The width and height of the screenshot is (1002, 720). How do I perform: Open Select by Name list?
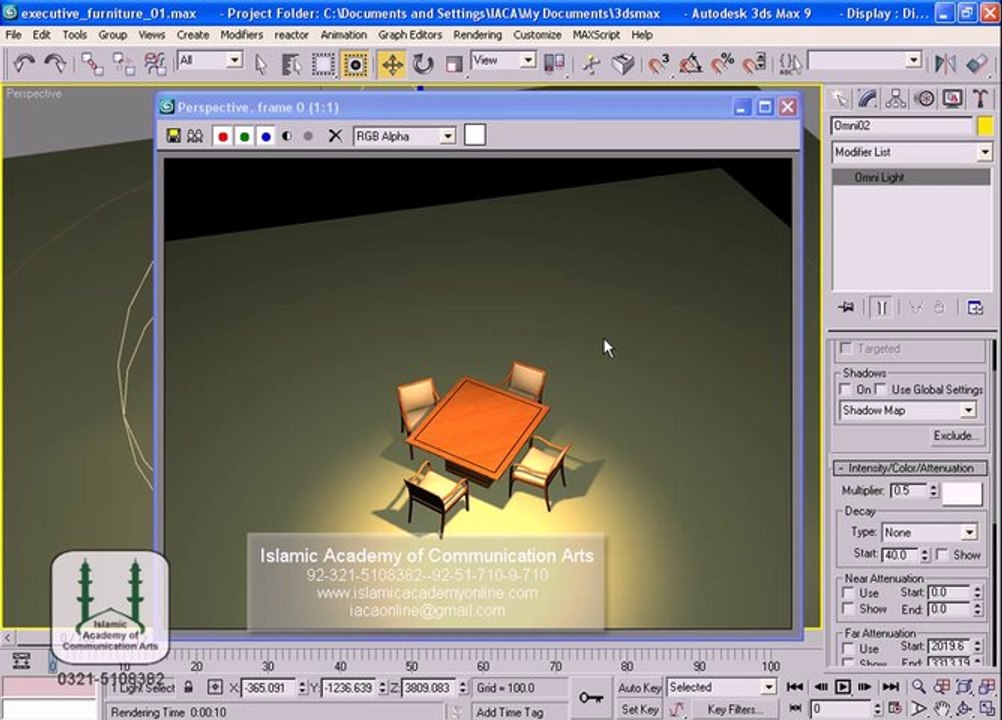pyautogui.click(x=291, y=64)
